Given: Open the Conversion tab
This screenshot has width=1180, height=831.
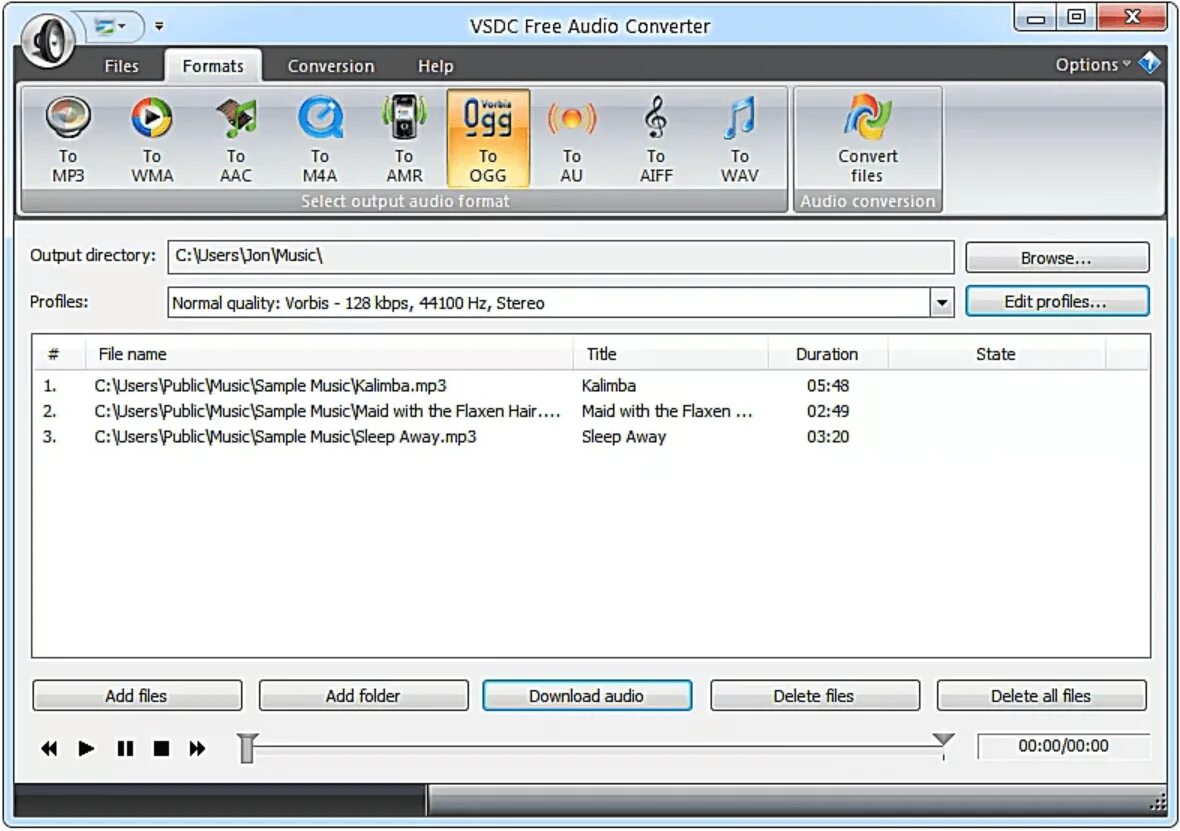Looking at the screenshot, I should pos(330,66).
